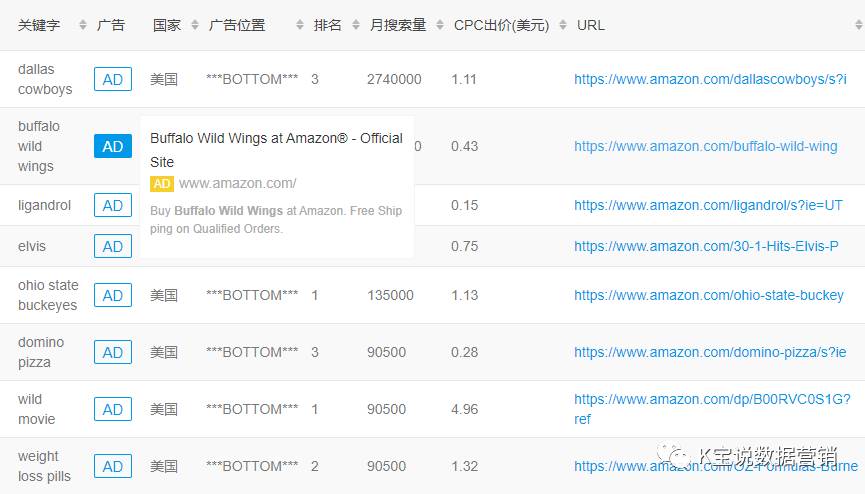865x494 pixels.
Task: Open the amazon.com/dp/B00RVC0S1G URL link
Action: pos(712,409)
